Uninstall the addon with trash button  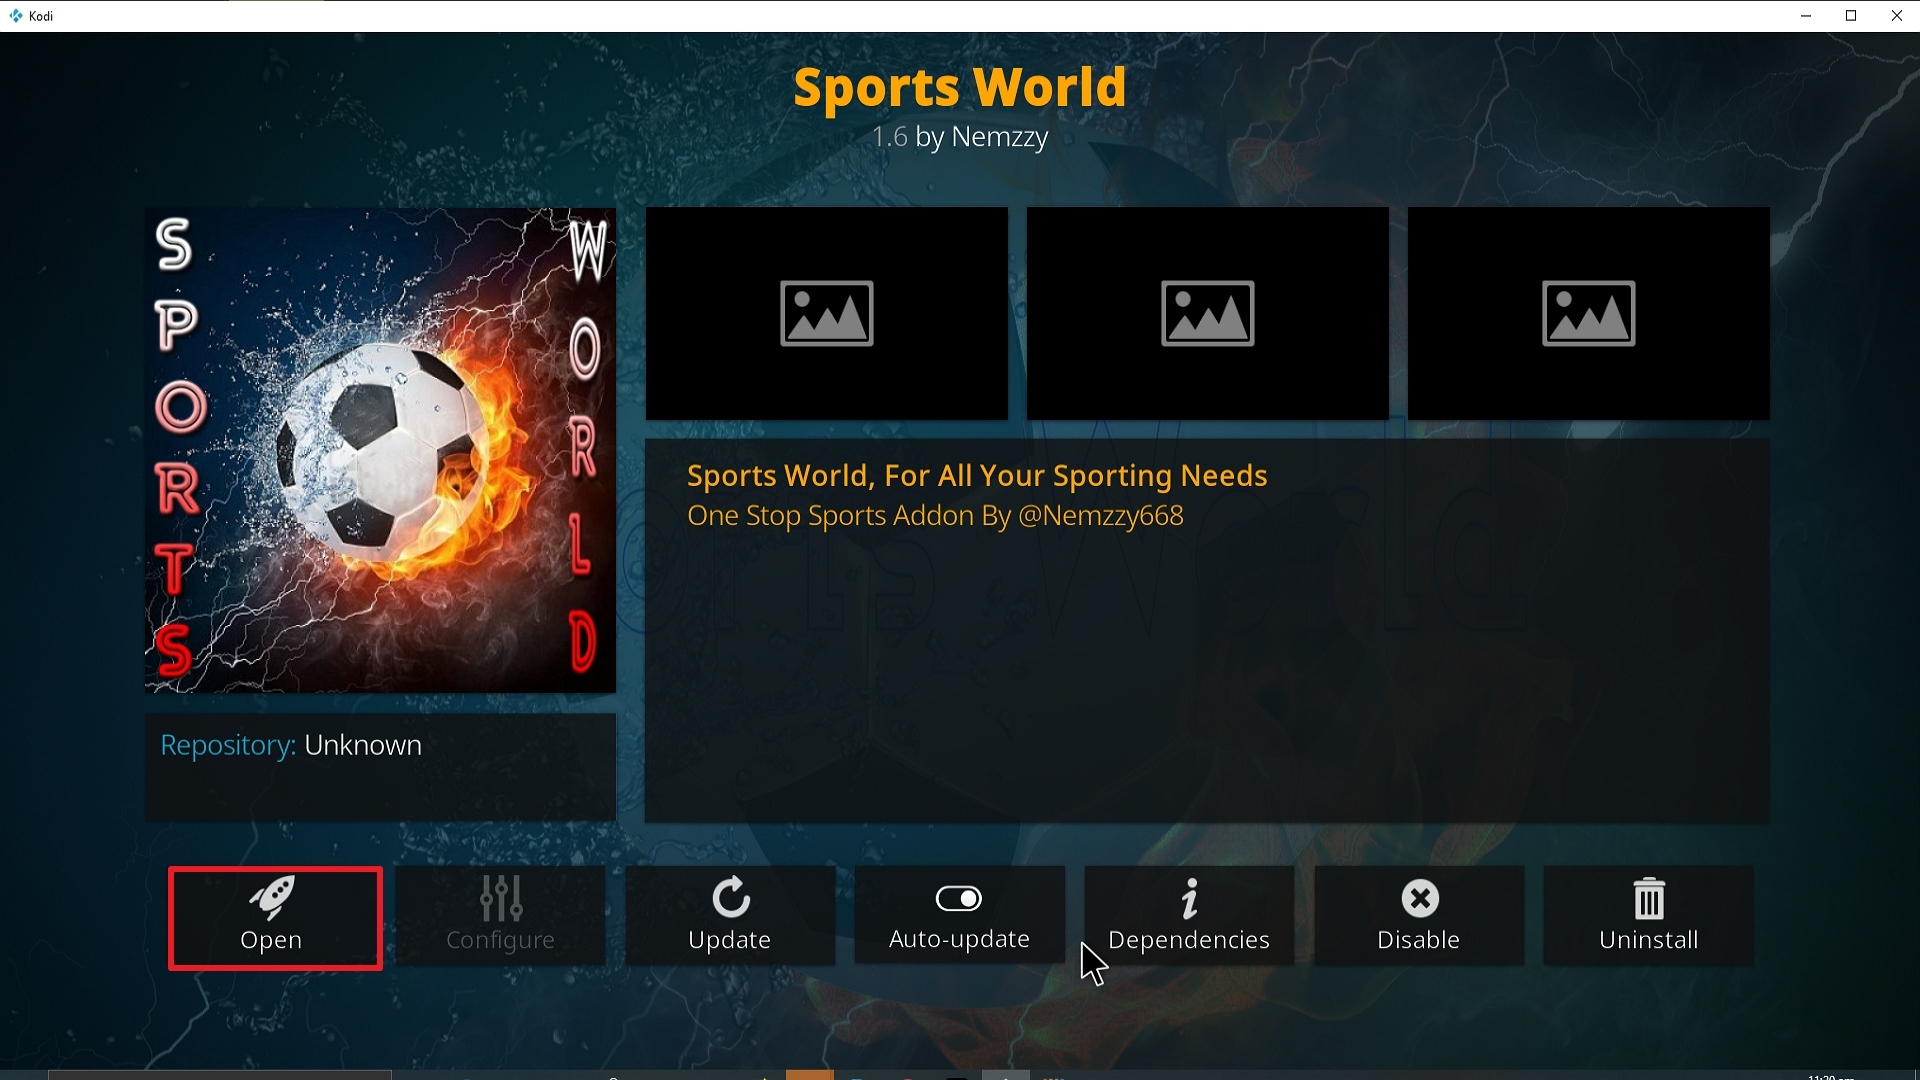coord(1648,916)
